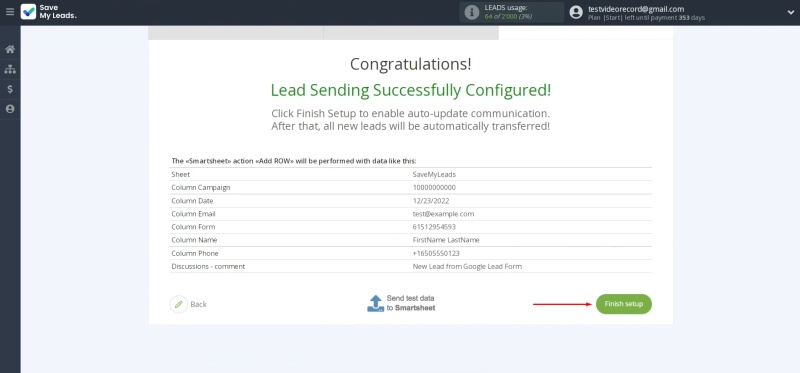Screen dimensions: 800x373
Task: Click the 12/23/2022 date value
Action: [431, 201]
